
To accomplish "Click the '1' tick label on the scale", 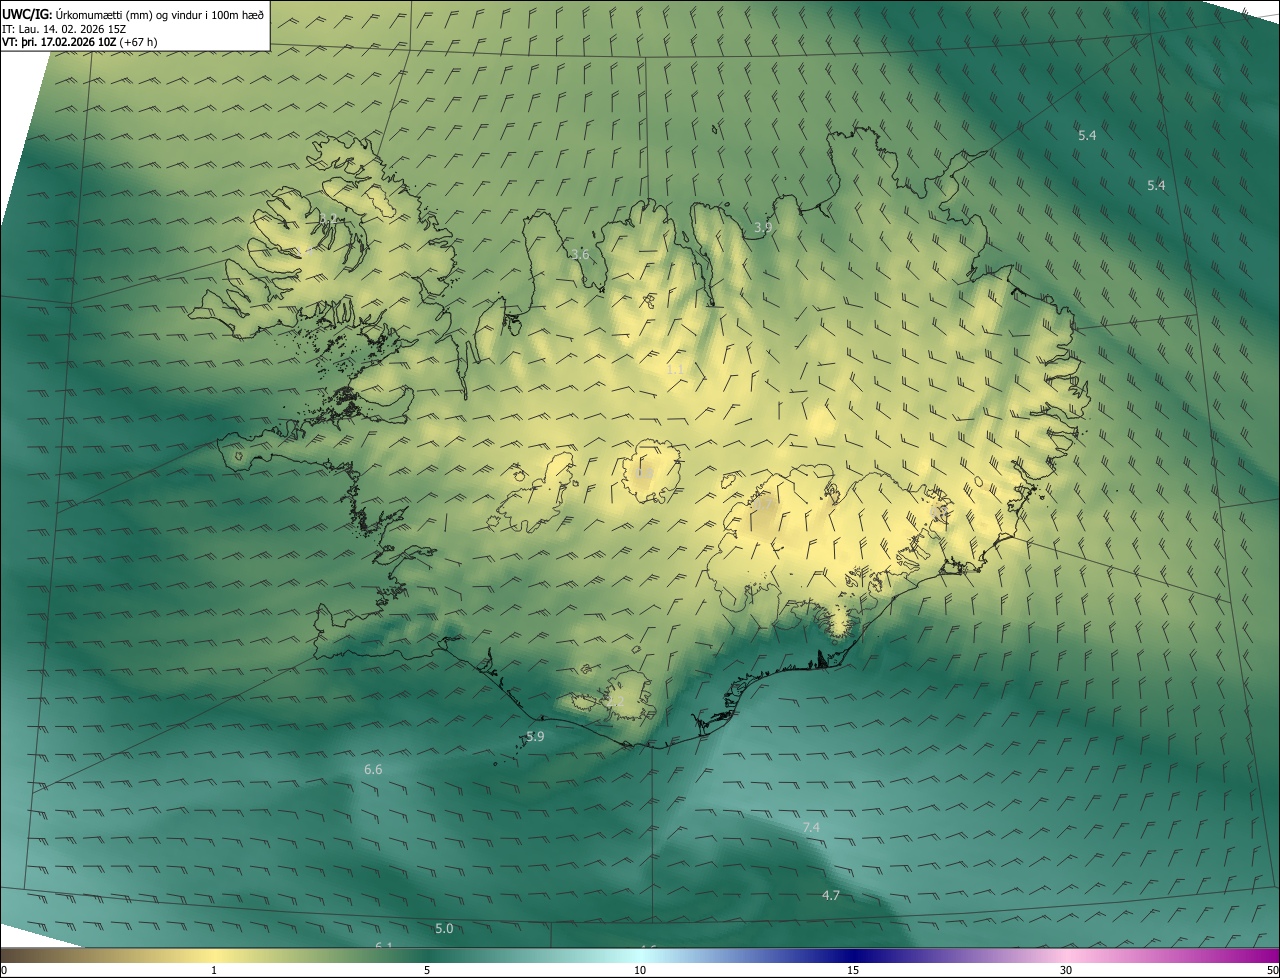I will (214, 970).
